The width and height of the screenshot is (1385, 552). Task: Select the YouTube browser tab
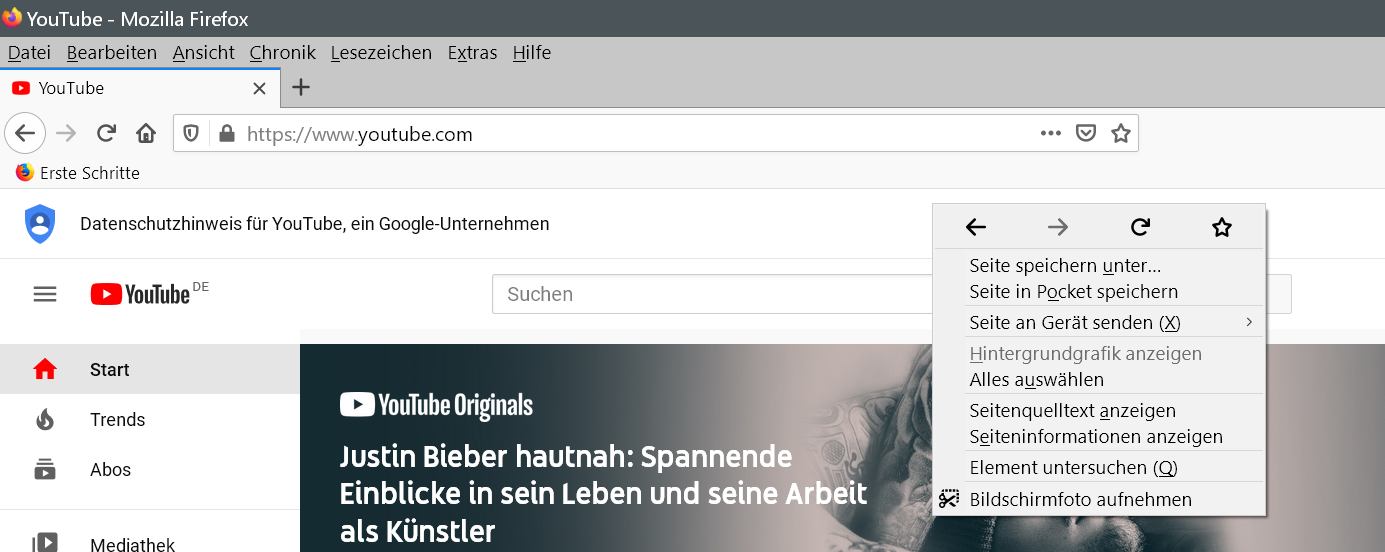[x=140, y=88]
